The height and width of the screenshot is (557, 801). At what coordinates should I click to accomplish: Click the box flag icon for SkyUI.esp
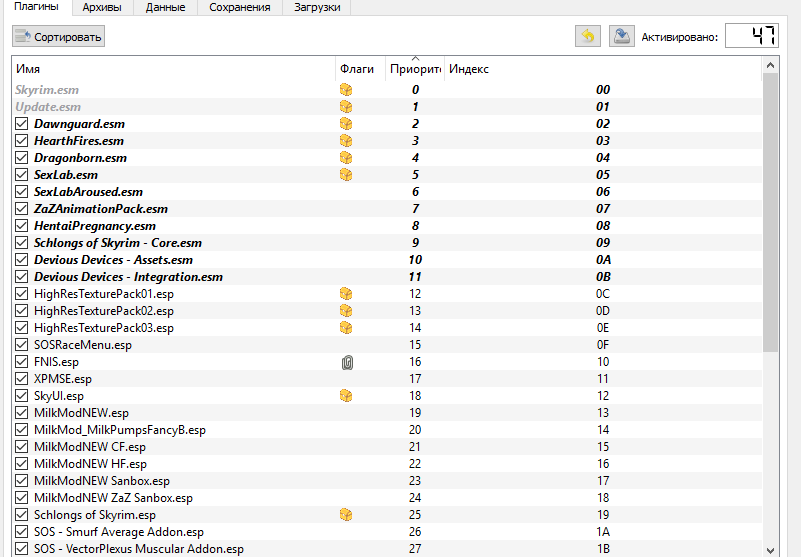pos(346,396)
